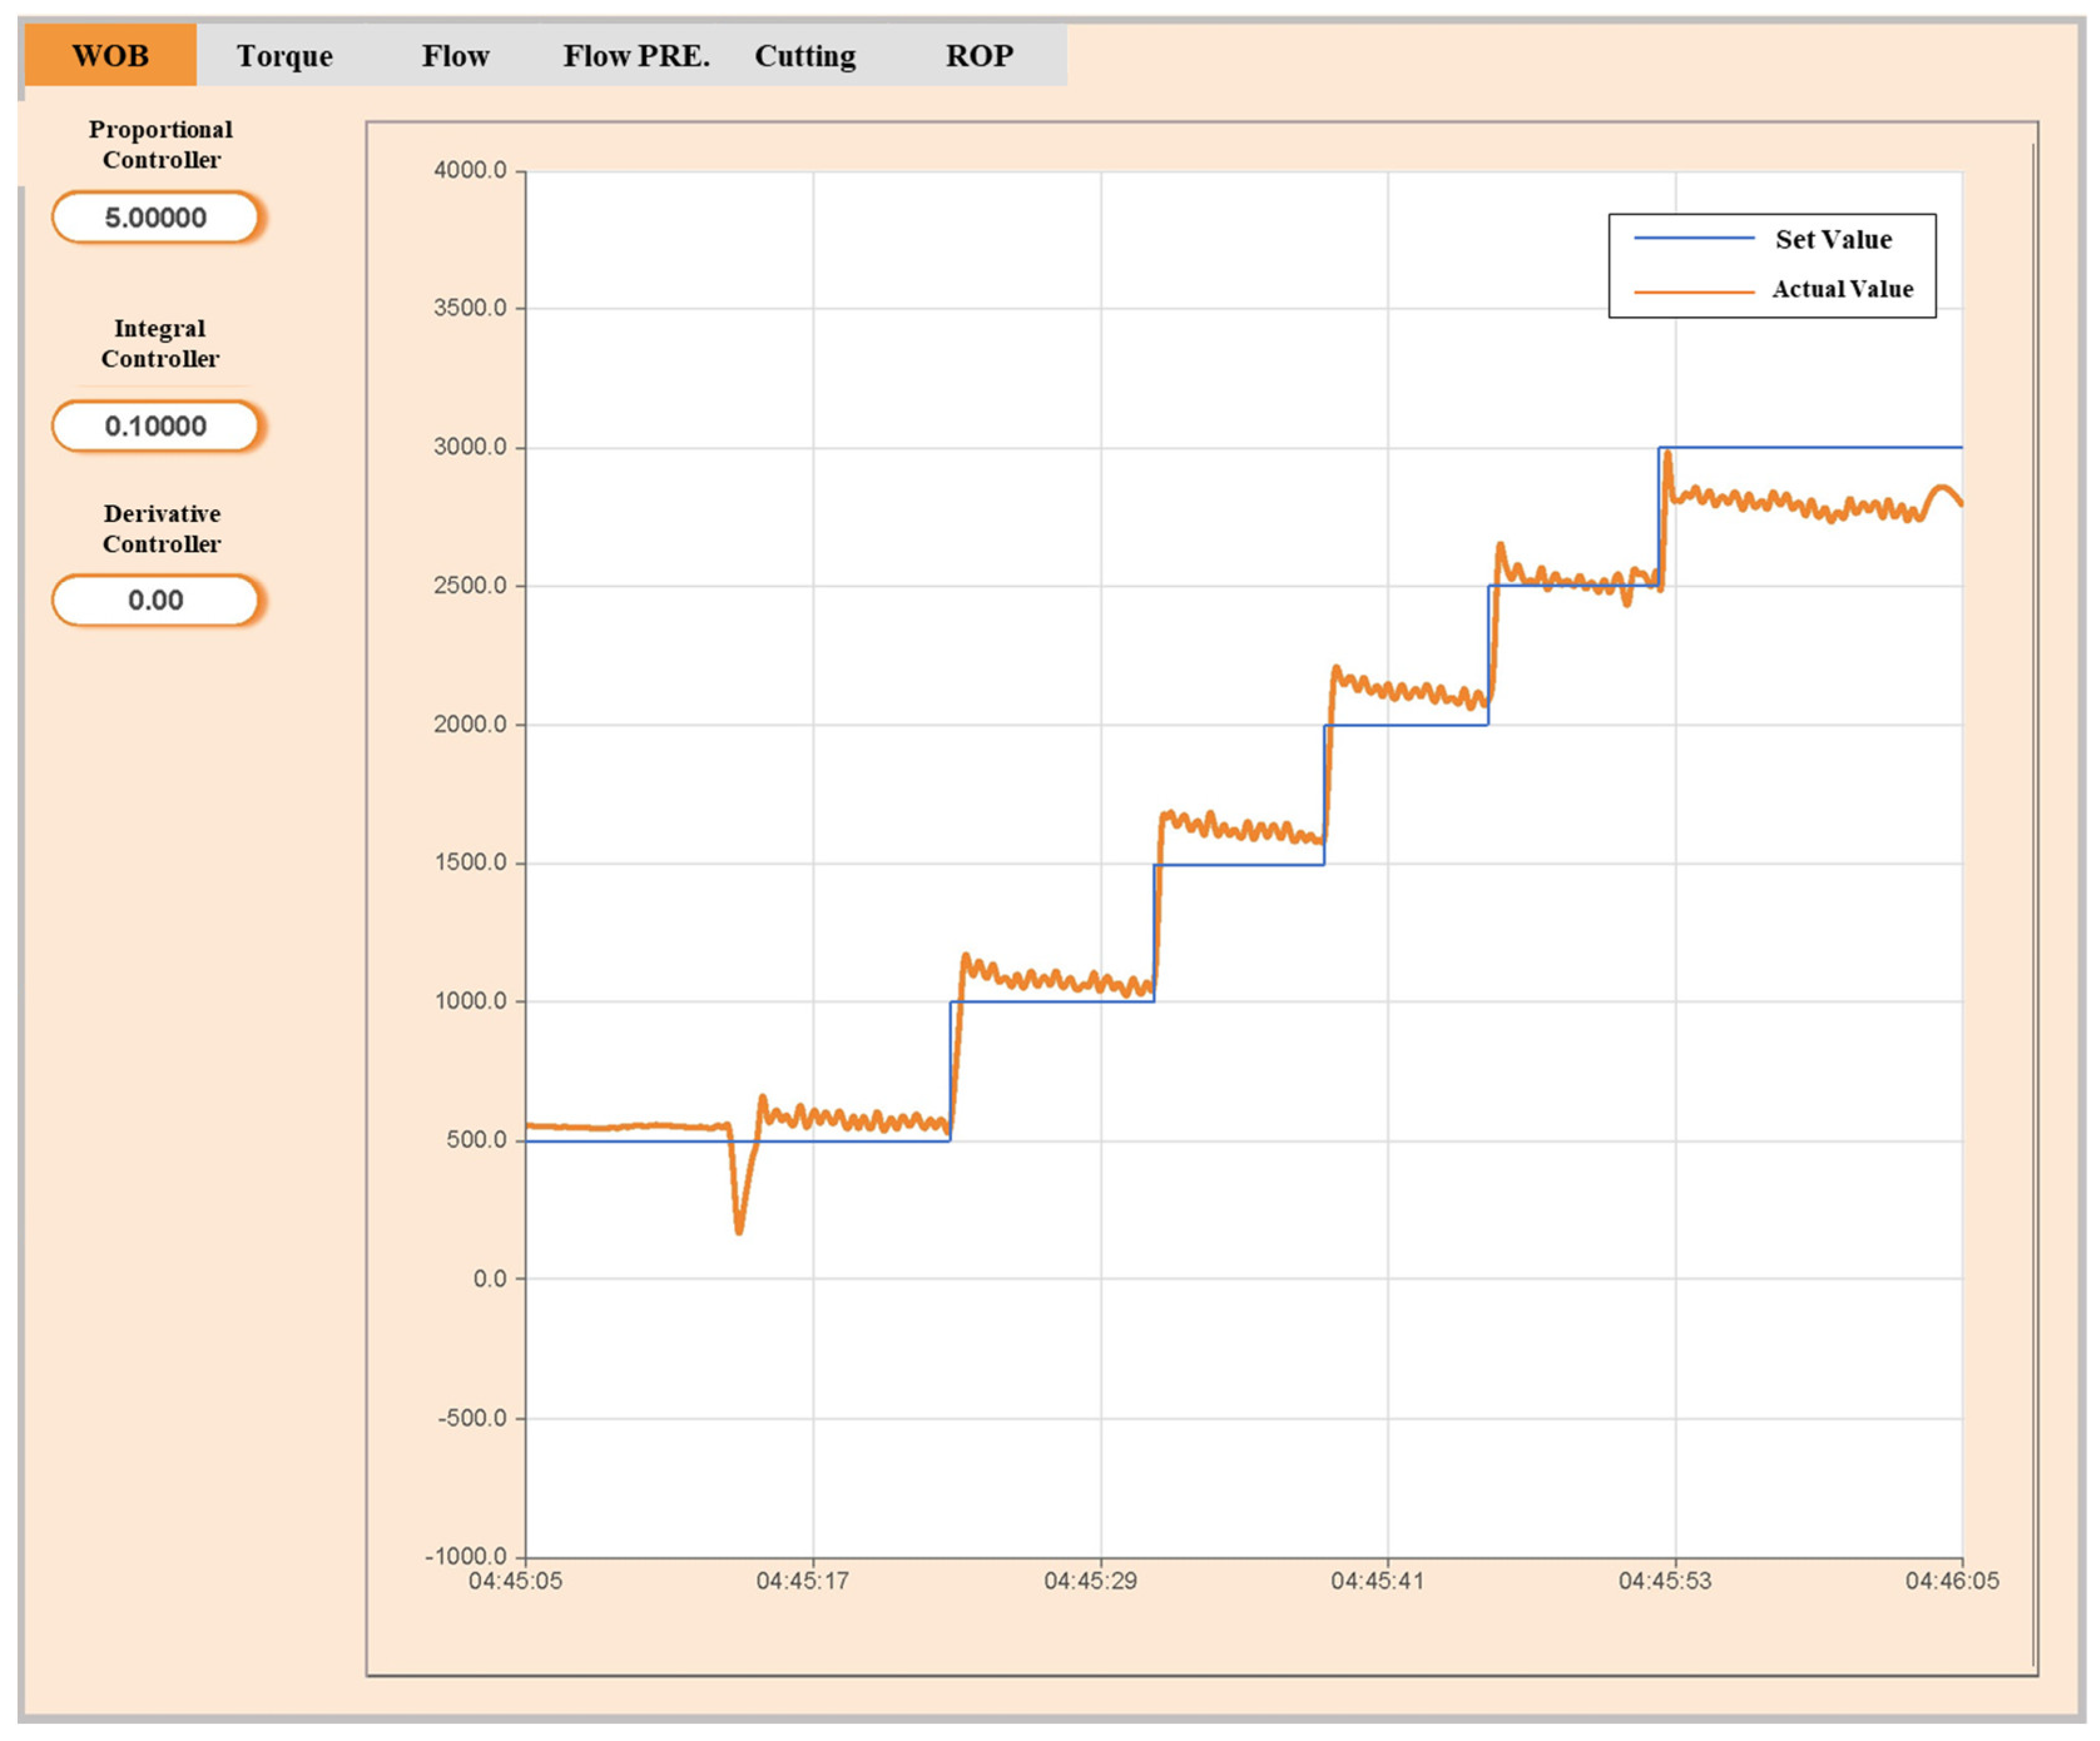Image resolution: width=2100 pixels, height=1741 pixels.
Task: Open the ROP tab
Action: (979, 56)
